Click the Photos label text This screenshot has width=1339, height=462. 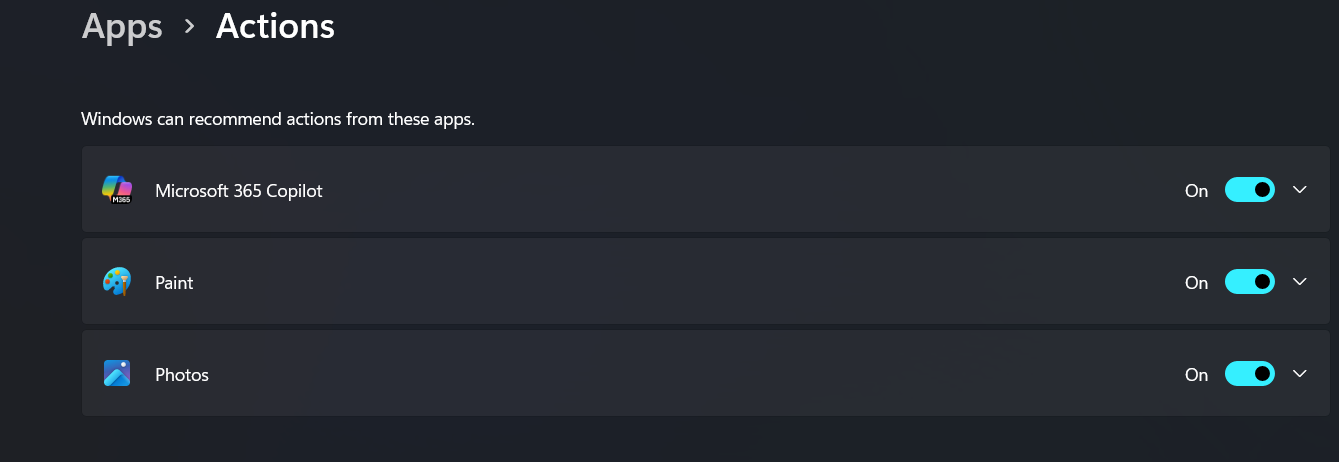click(182, 375)
